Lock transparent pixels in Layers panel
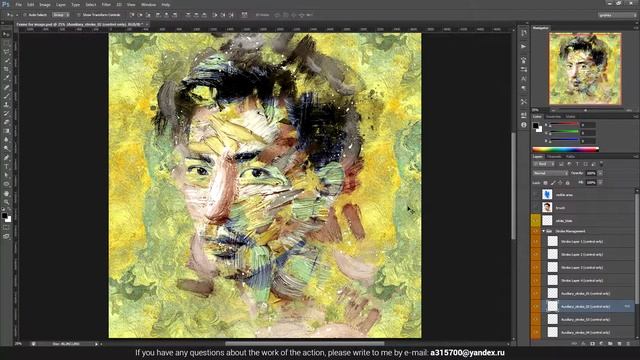The width and height of the screenshot is (640, 360). (x=546, y=183)
